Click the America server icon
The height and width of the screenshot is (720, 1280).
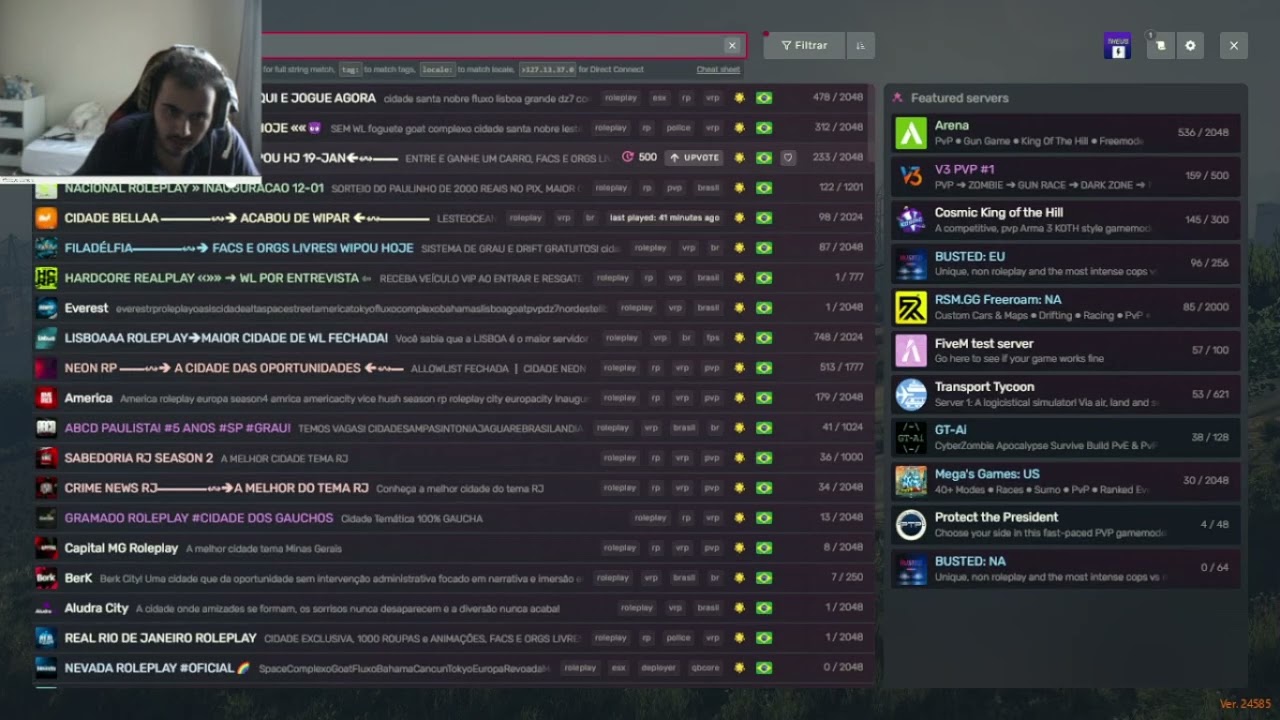point(46,398)
